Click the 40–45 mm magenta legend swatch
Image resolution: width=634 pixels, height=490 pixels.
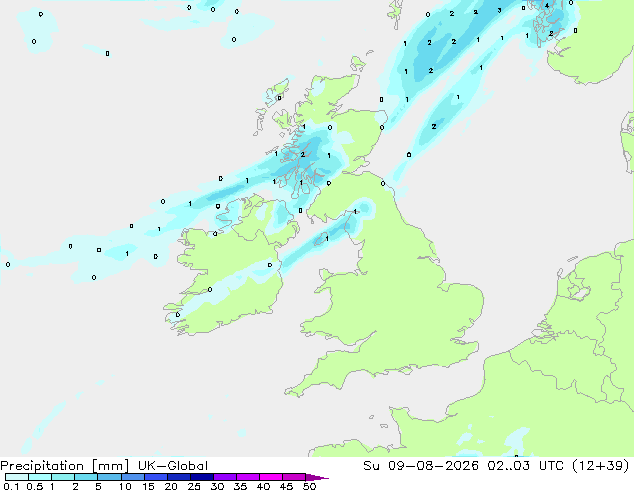270,477
